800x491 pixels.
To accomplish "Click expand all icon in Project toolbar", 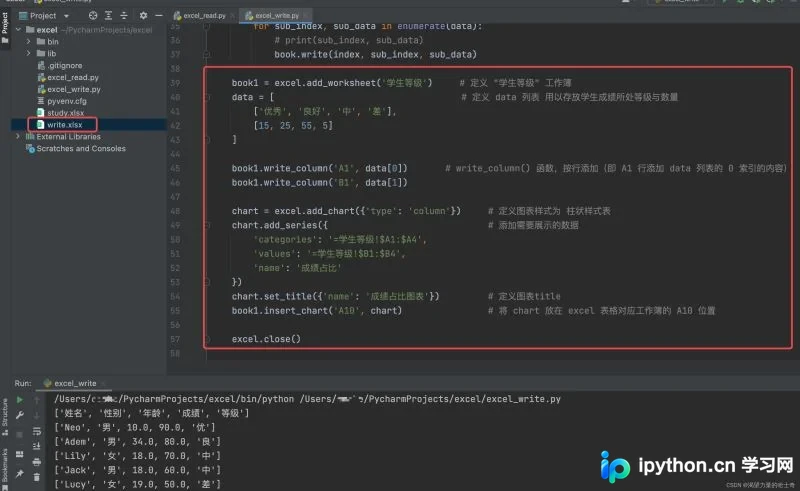I will [x=108, y=16].
